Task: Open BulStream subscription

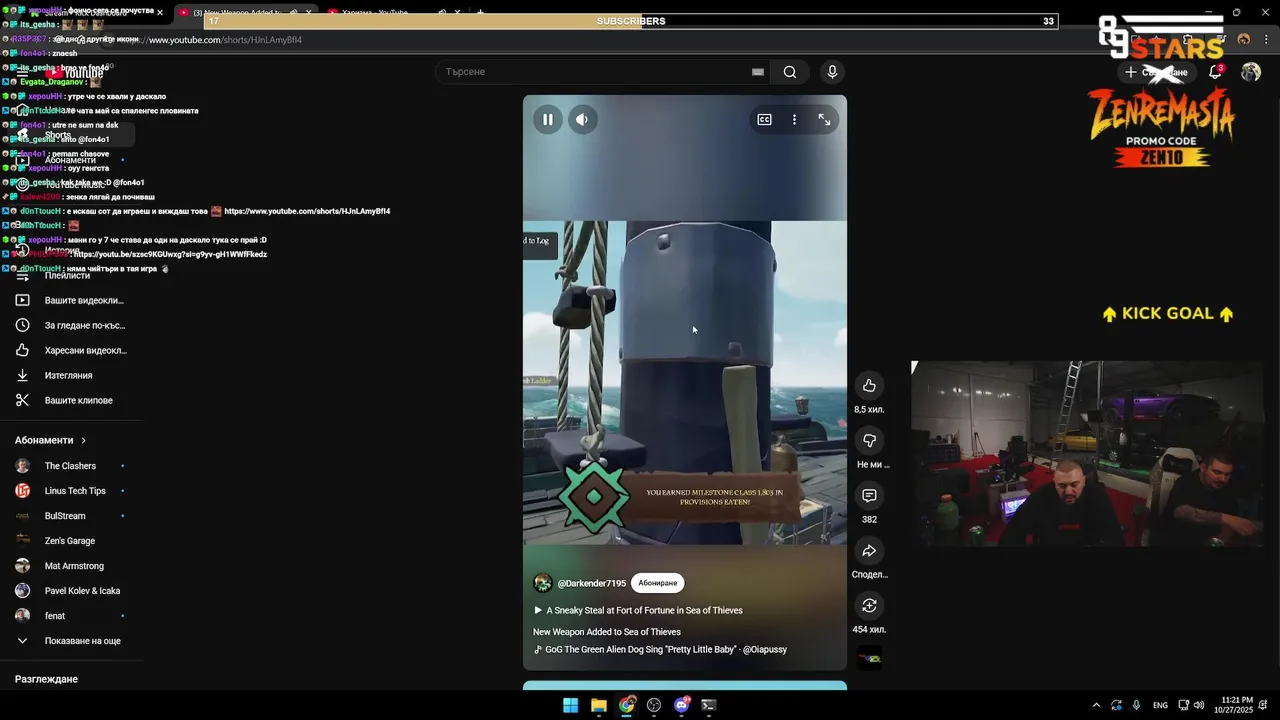Action: pos(70,516)
